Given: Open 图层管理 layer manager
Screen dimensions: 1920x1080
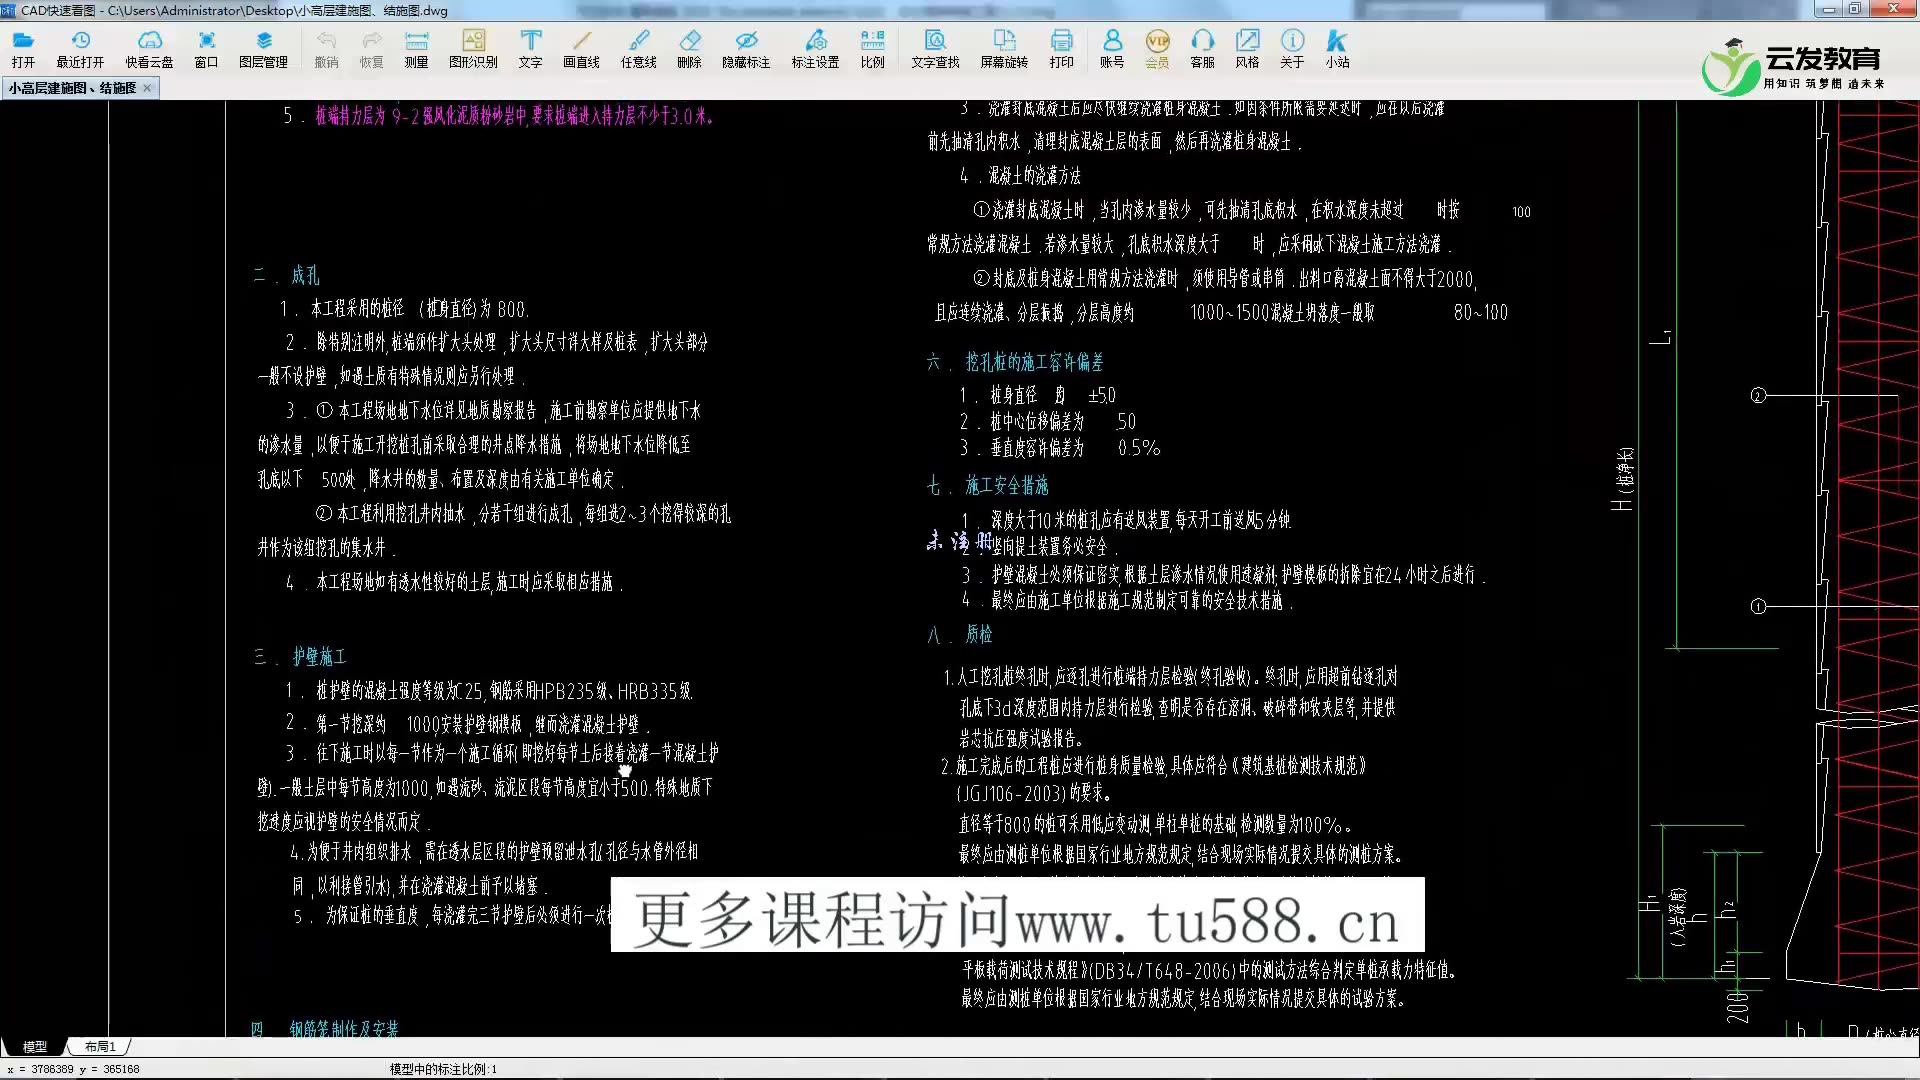Looking at the screenshot, I should (263, 47).
